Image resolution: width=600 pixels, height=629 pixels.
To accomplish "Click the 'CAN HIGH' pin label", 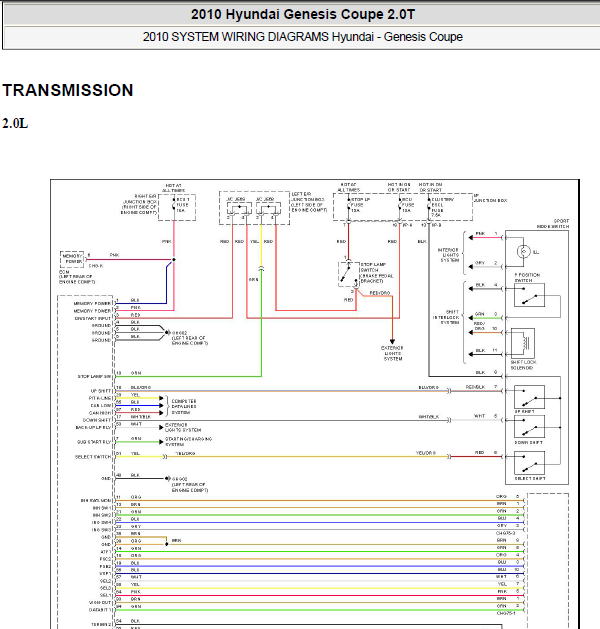I will pos(100,413).
